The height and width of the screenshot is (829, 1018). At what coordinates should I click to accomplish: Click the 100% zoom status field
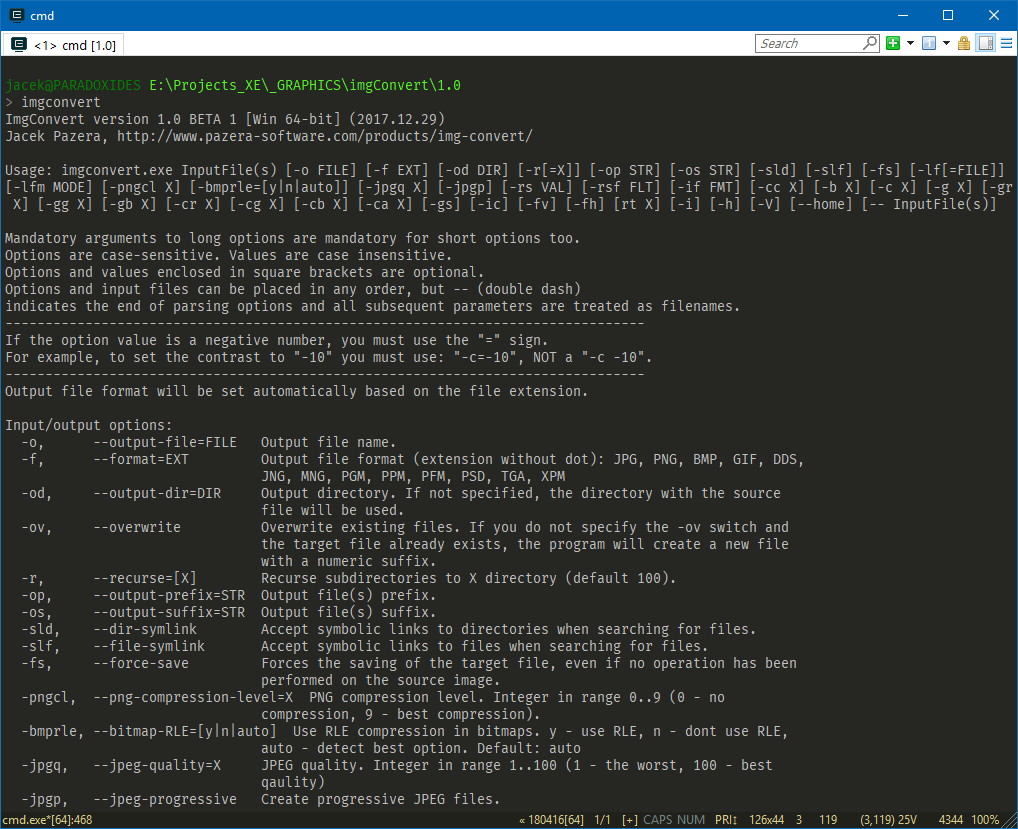[x=985, y=820]
